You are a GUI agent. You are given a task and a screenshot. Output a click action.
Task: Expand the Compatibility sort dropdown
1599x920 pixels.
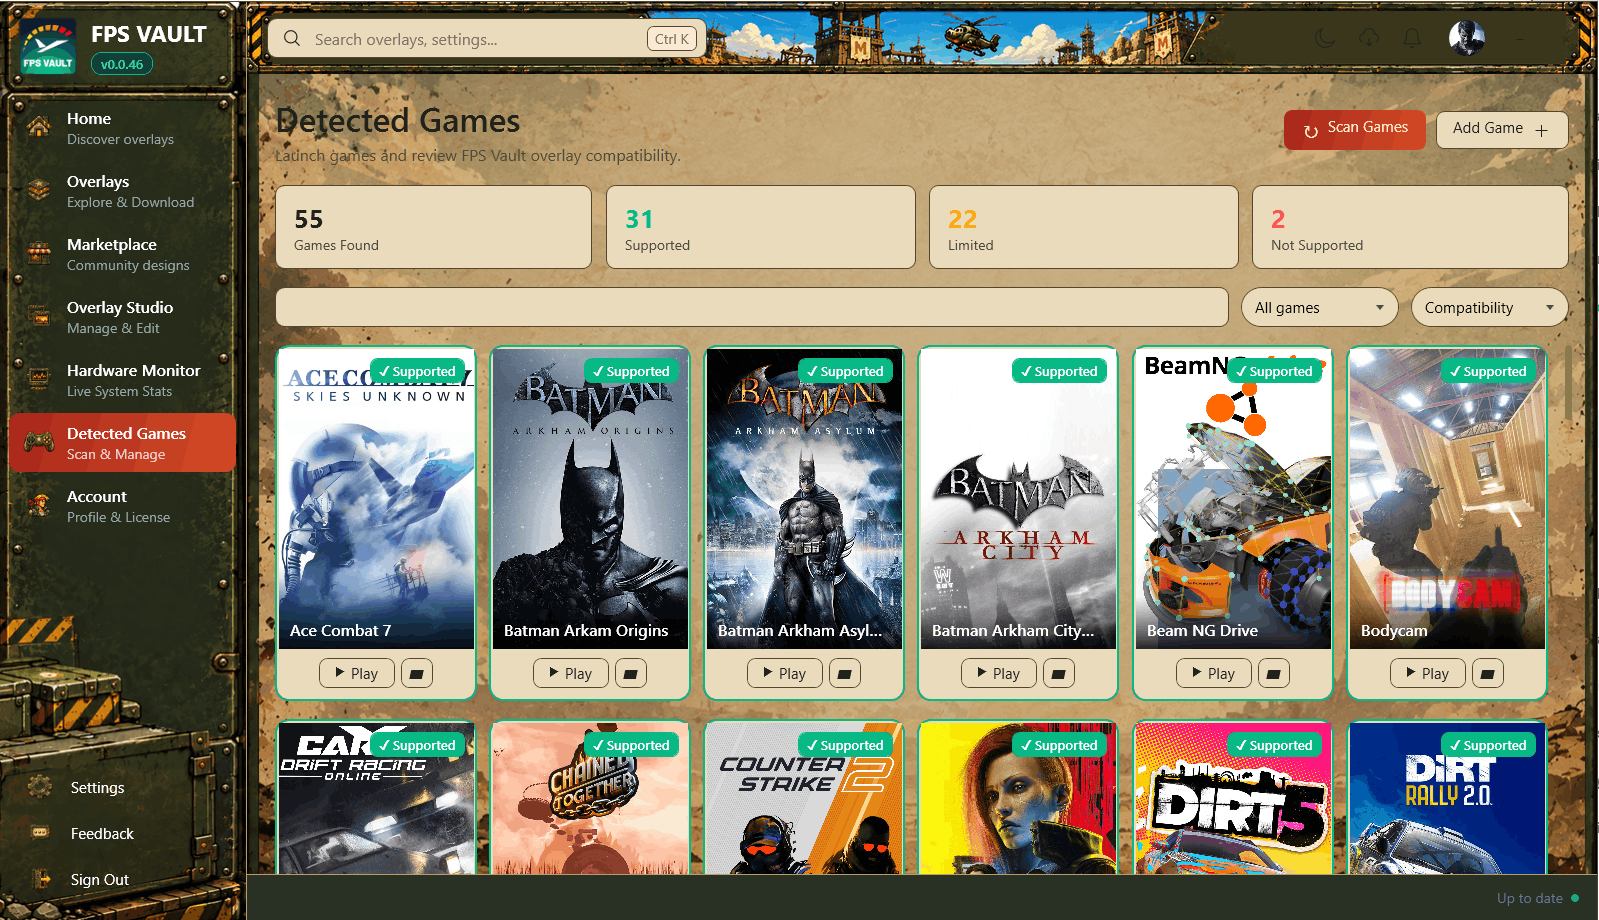1489,307
